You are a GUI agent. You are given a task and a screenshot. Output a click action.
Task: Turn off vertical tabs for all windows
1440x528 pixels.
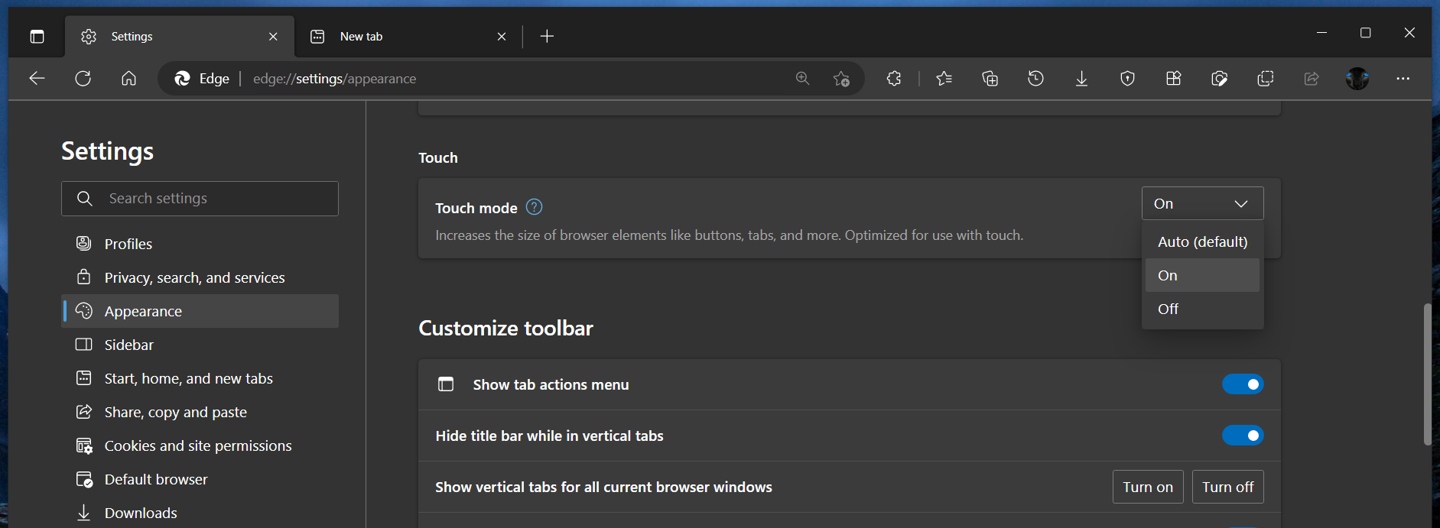coord(1228,487)
